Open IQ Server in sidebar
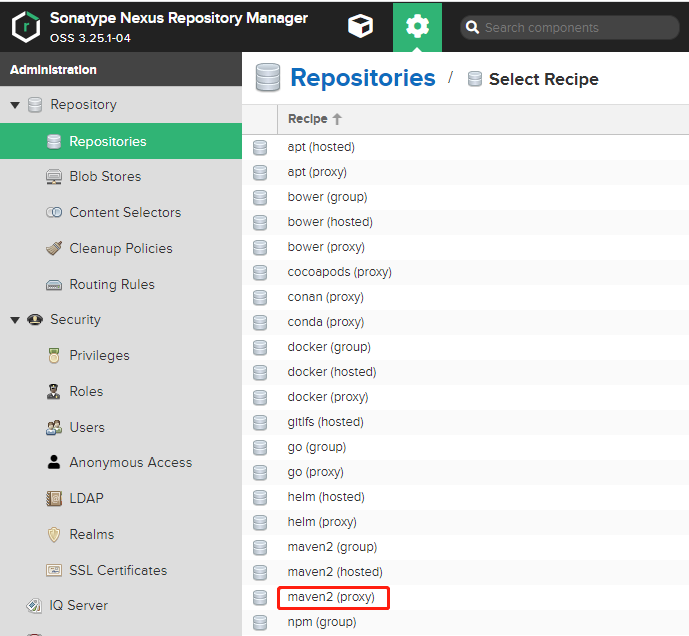689x636 pixels. tap(79, 606)
